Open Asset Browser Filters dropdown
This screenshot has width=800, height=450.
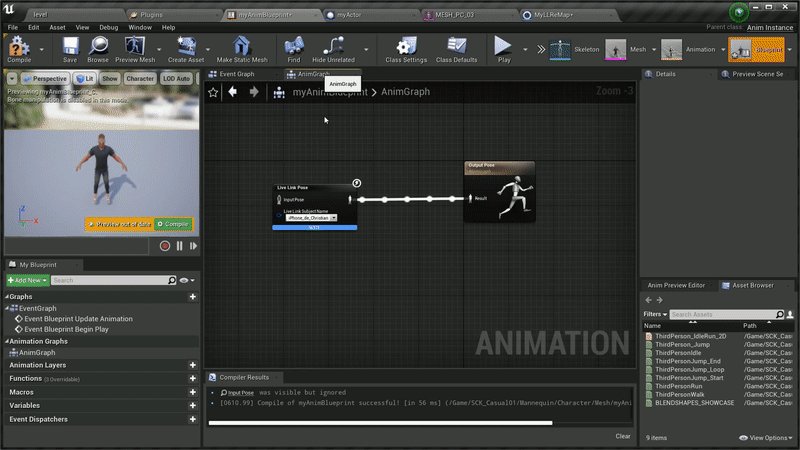pyautogui.click(x=655, y=314)
